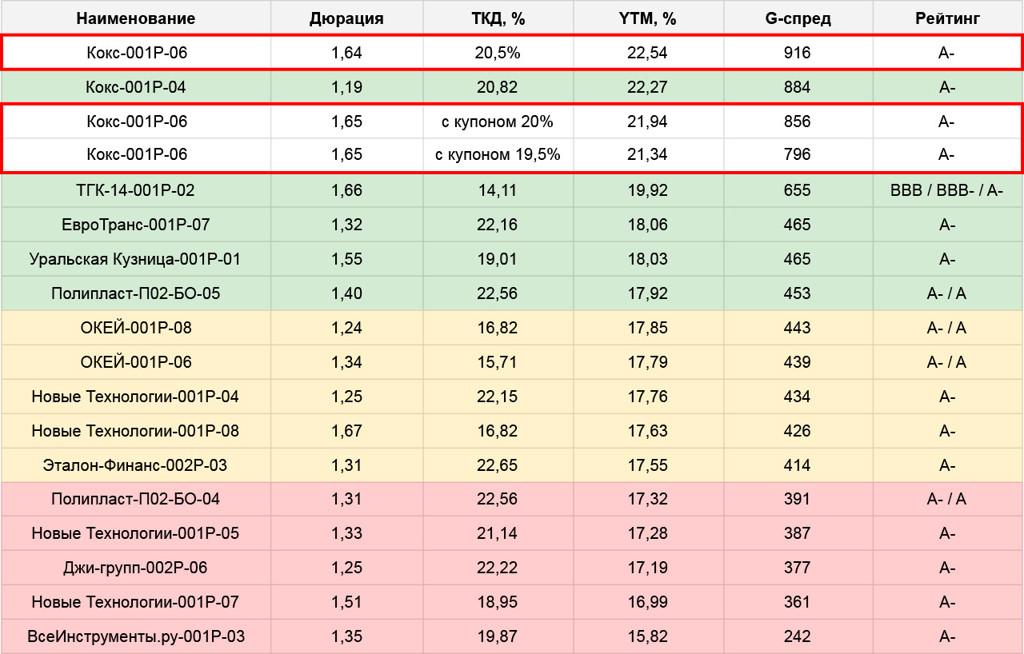The width and height of the screenshot is (1024, 654).
Task: Click the Эталон-Финанс-002Р-03 name cell
Action: click(136, 465)
